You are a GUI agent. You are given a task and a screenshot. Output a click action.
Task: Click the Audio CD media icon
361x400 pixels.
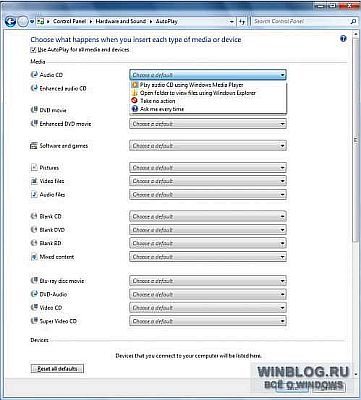(34, 75)
